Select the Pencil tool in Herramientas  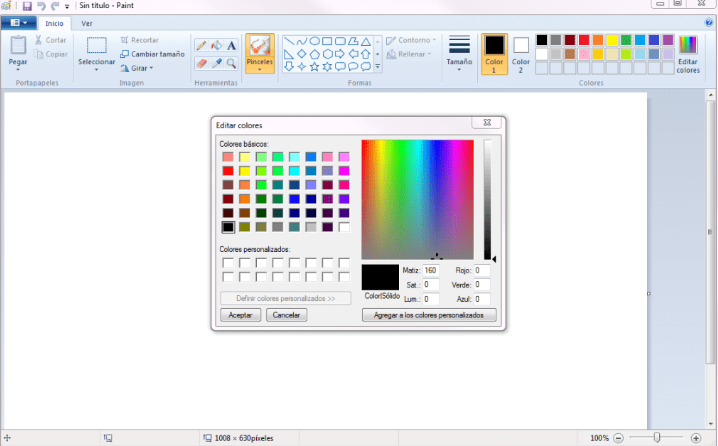point(201,45)
